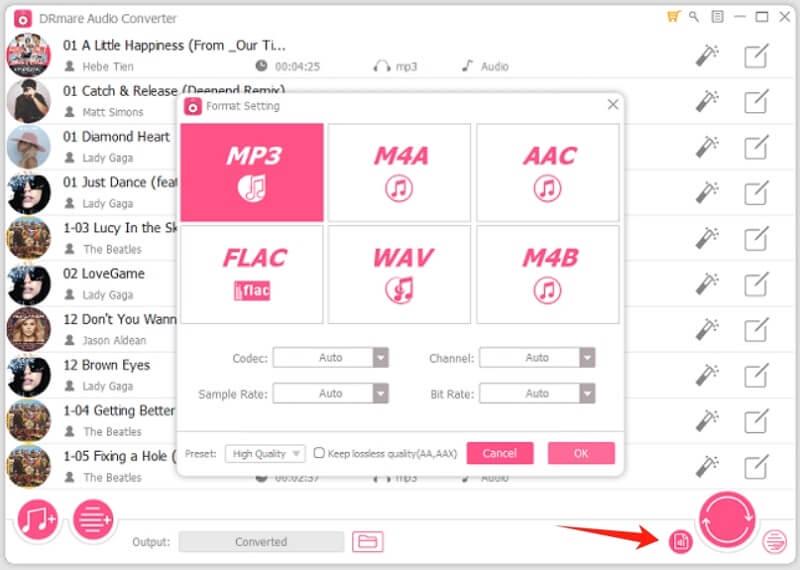Edit tags for Diamond Heart track

756,147
